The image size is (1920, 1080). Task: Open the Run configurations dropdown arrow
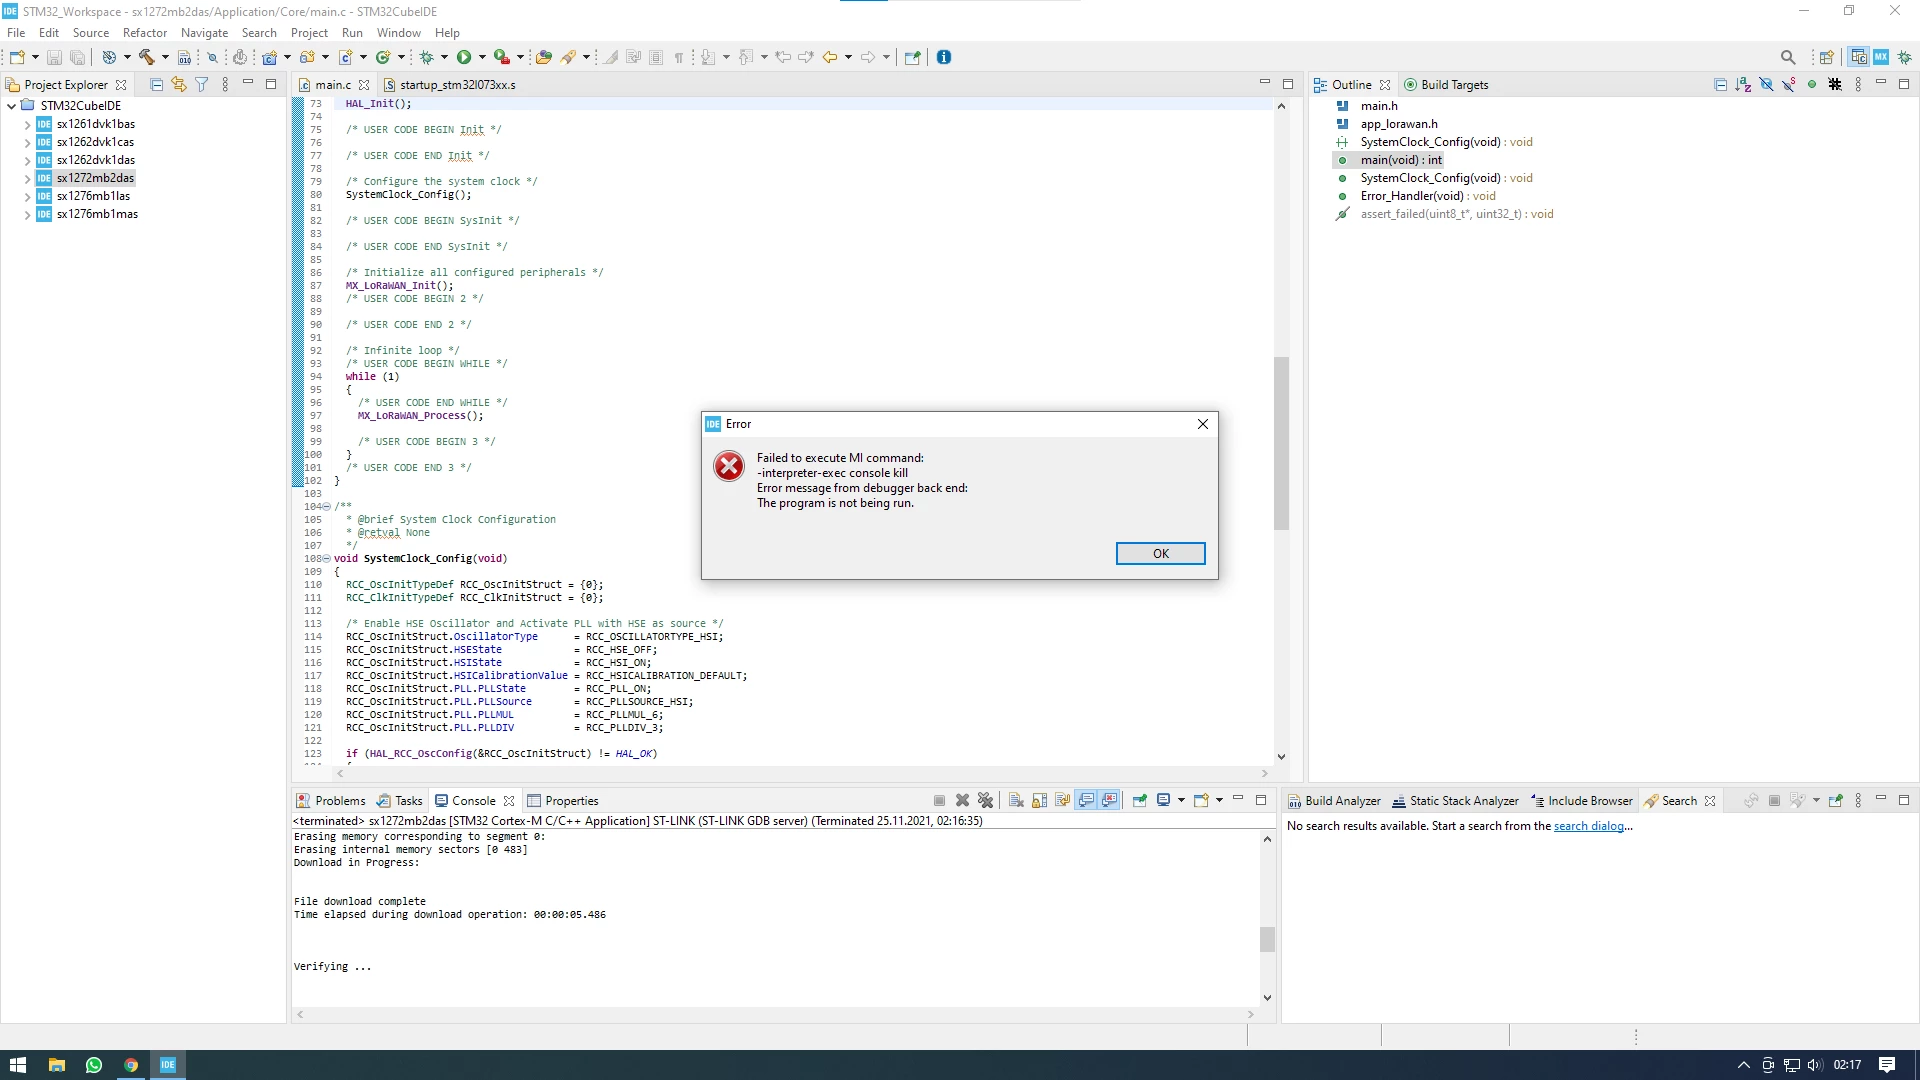pos(482,57)
